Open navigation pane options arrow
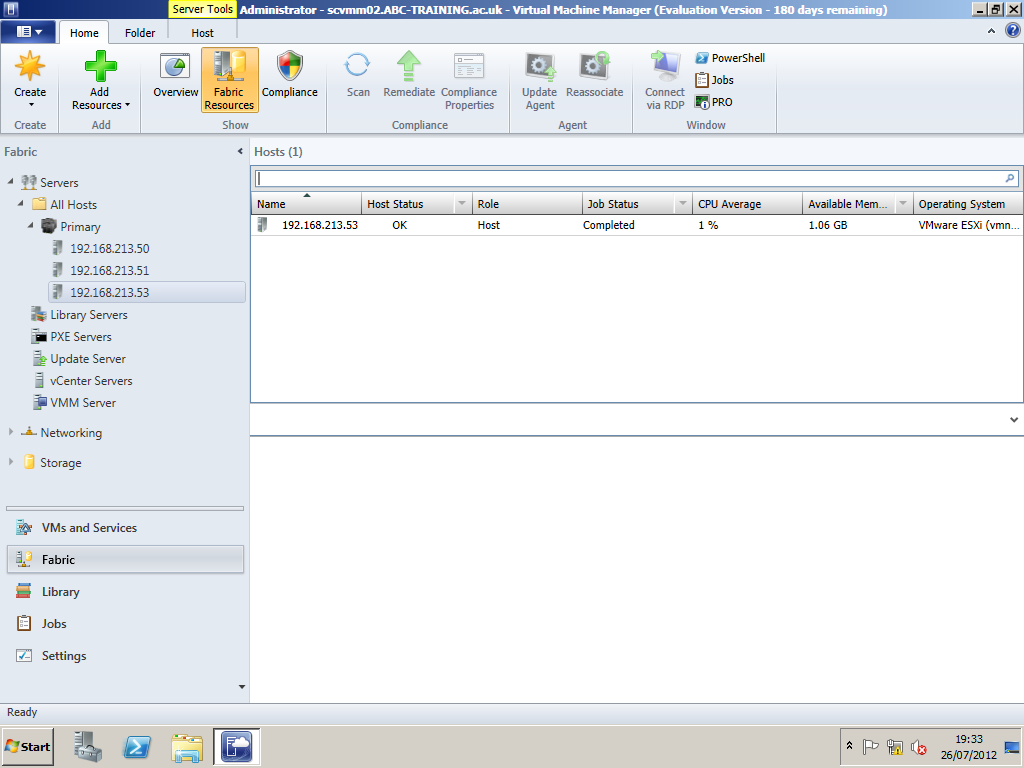 tap(242, 687)
